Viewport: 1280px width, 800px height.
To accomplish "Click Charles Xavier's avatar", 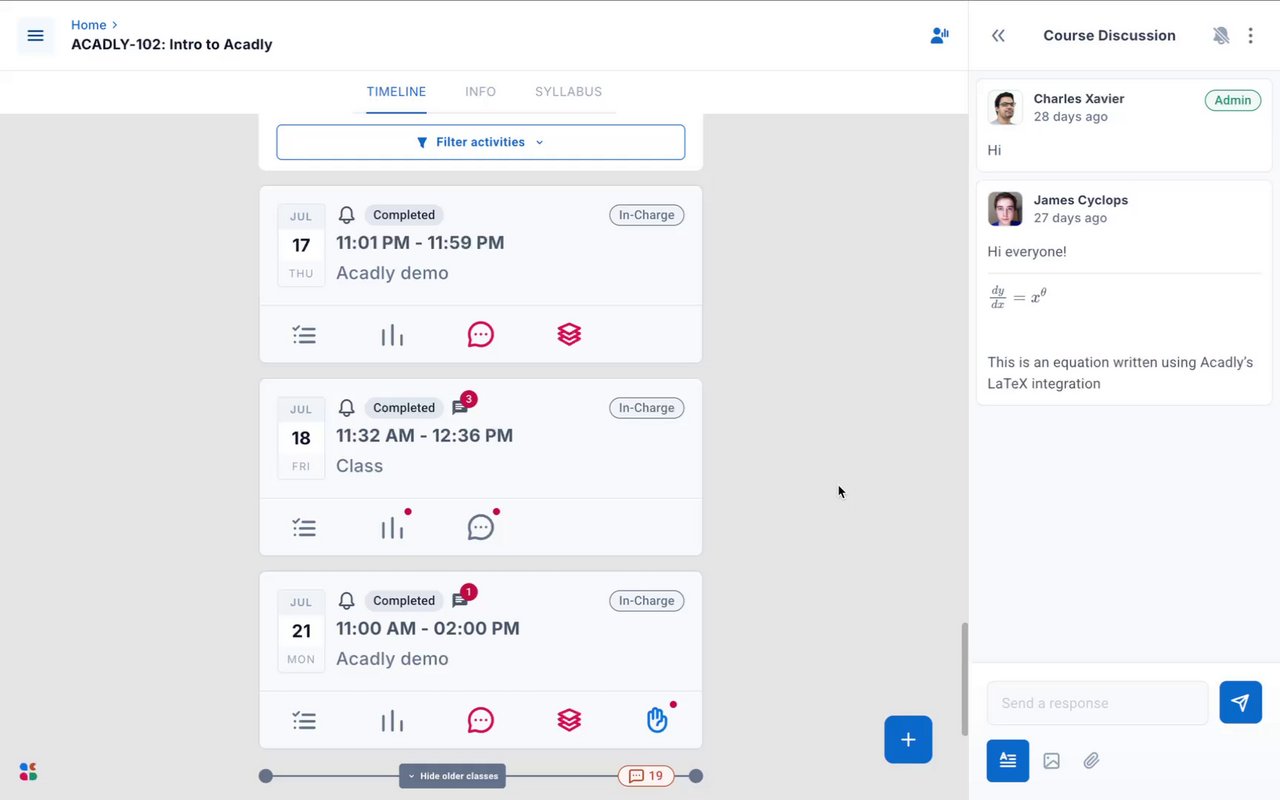I will point(1005,108).
